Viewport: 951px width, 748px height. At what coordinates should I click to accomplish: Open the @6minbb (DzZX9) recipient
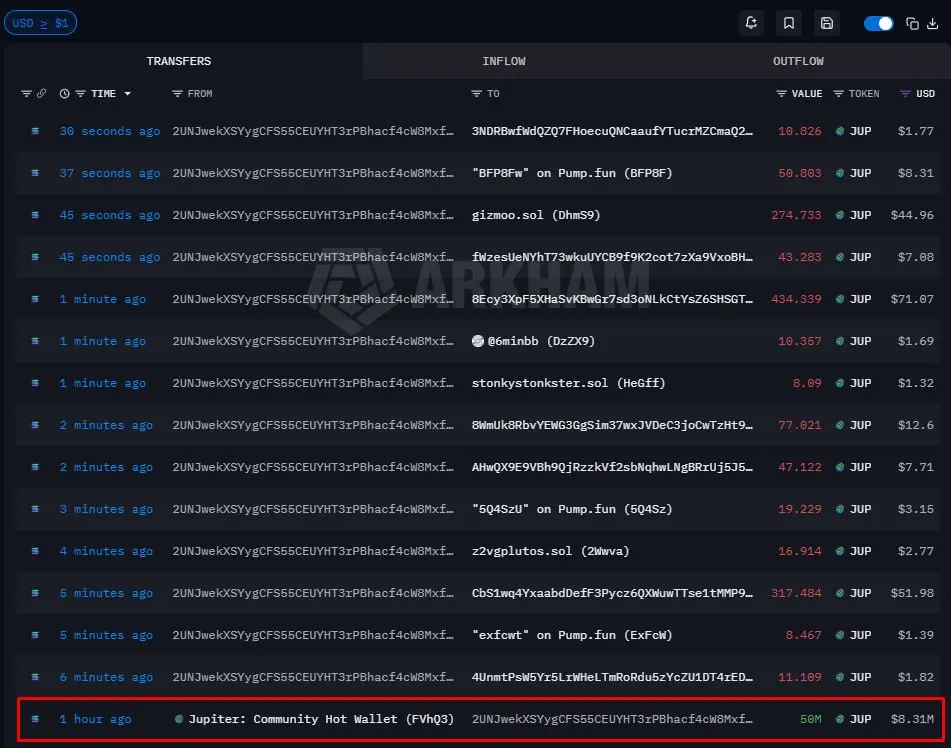(x=541, y=341)
